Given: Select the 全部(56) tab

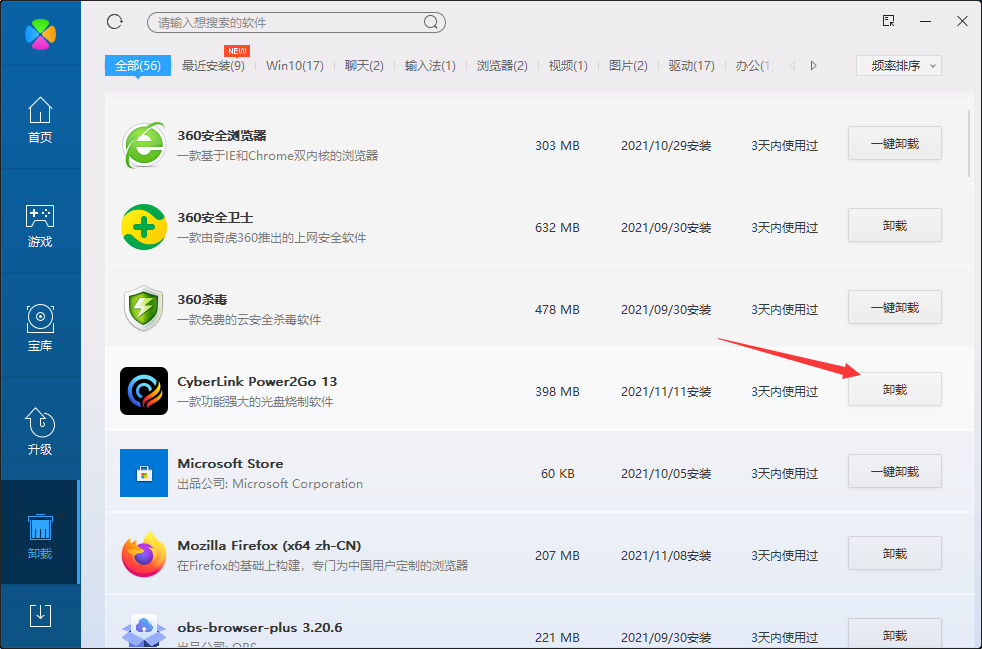Looking at the screenshot, I should (x=138, y=66).
